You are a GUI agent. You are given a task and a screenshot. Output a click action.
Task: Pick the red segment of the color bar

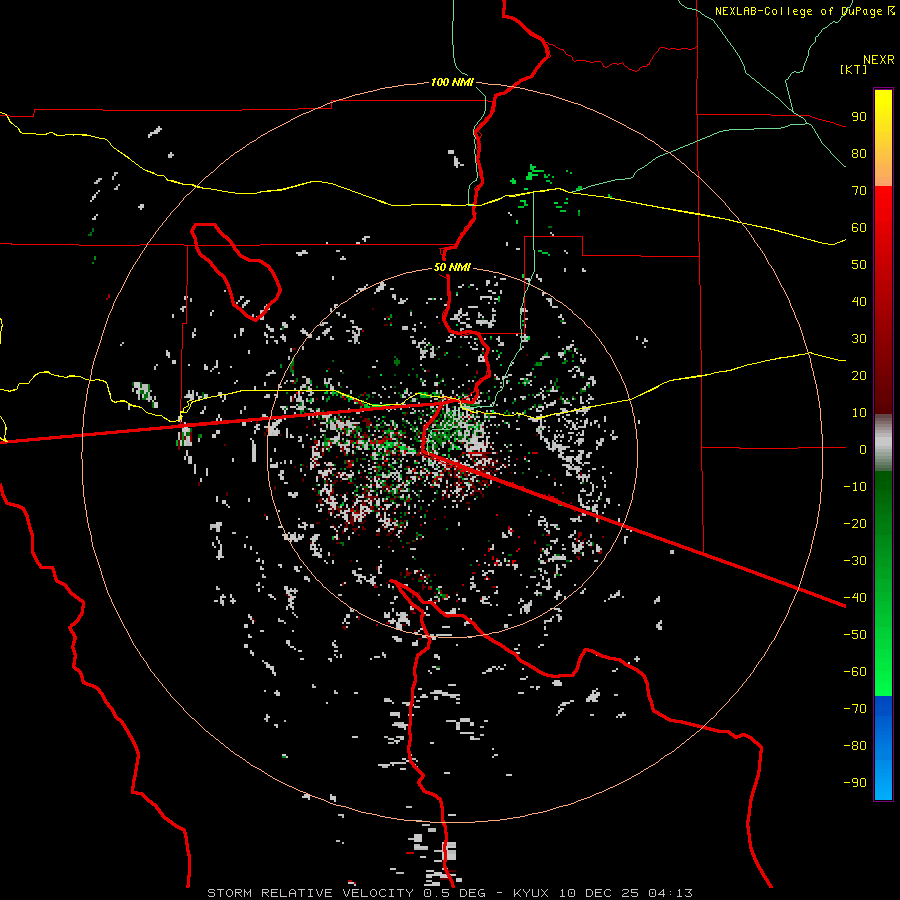point(883,300)
